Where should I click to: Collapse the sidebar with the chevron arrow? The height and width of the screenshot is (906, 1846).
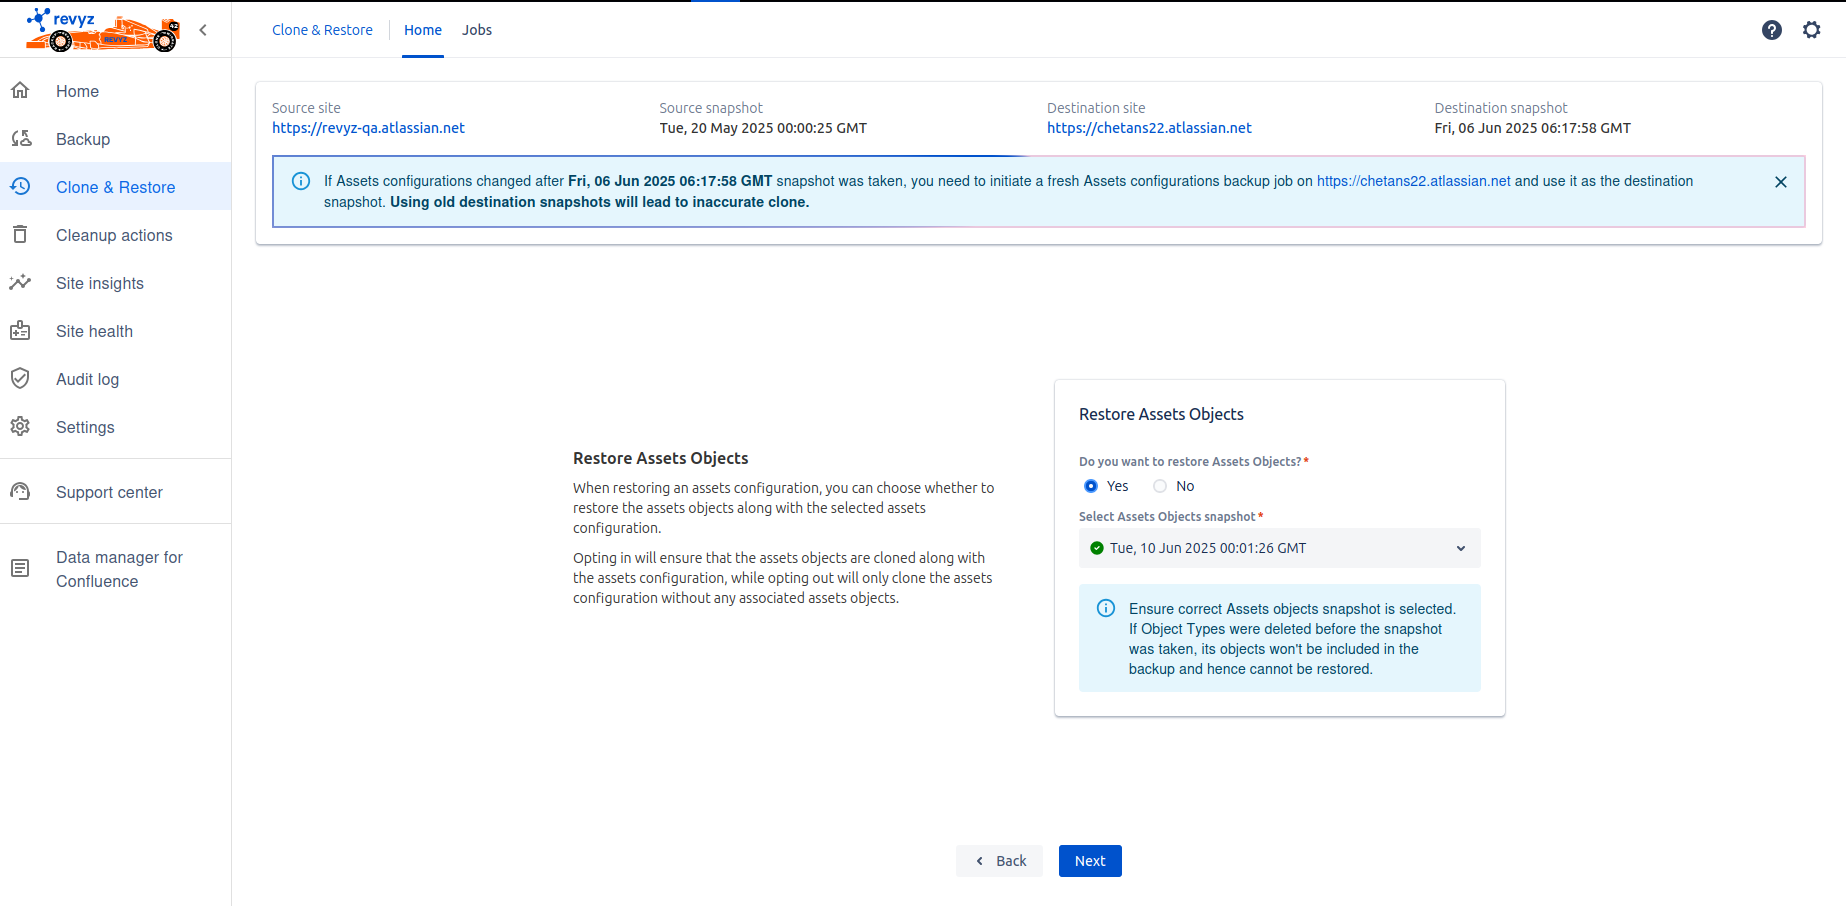[x=203, y=30]
